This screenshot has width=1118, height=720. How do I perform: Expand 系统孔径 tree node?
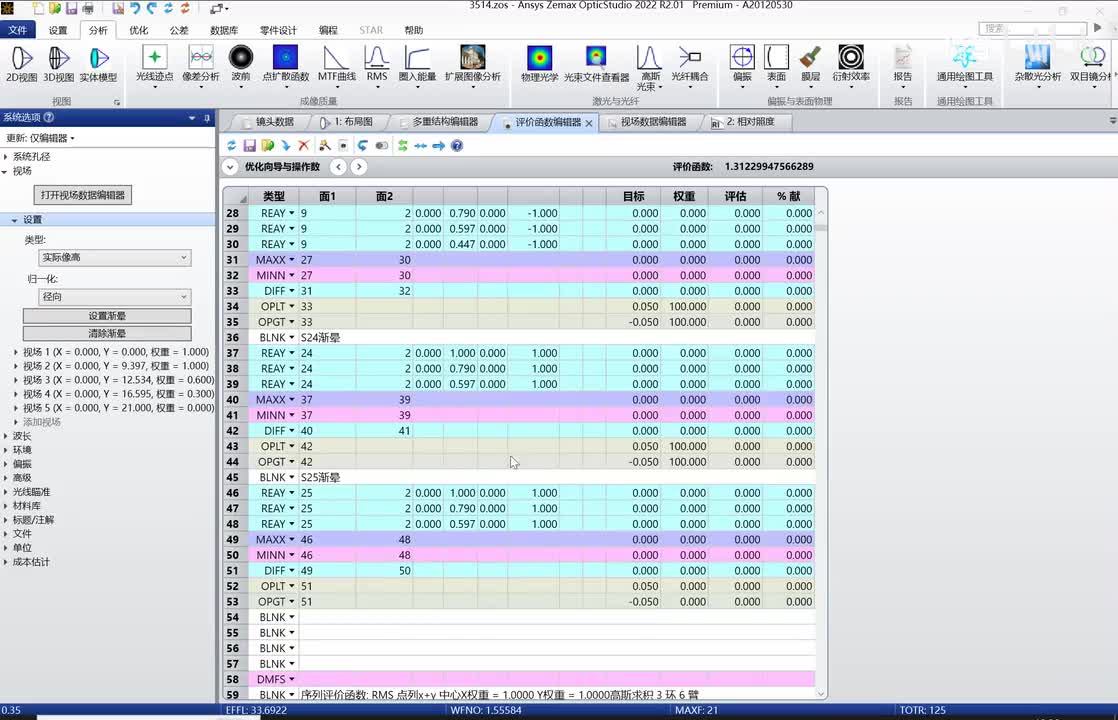tap(6, 156)
